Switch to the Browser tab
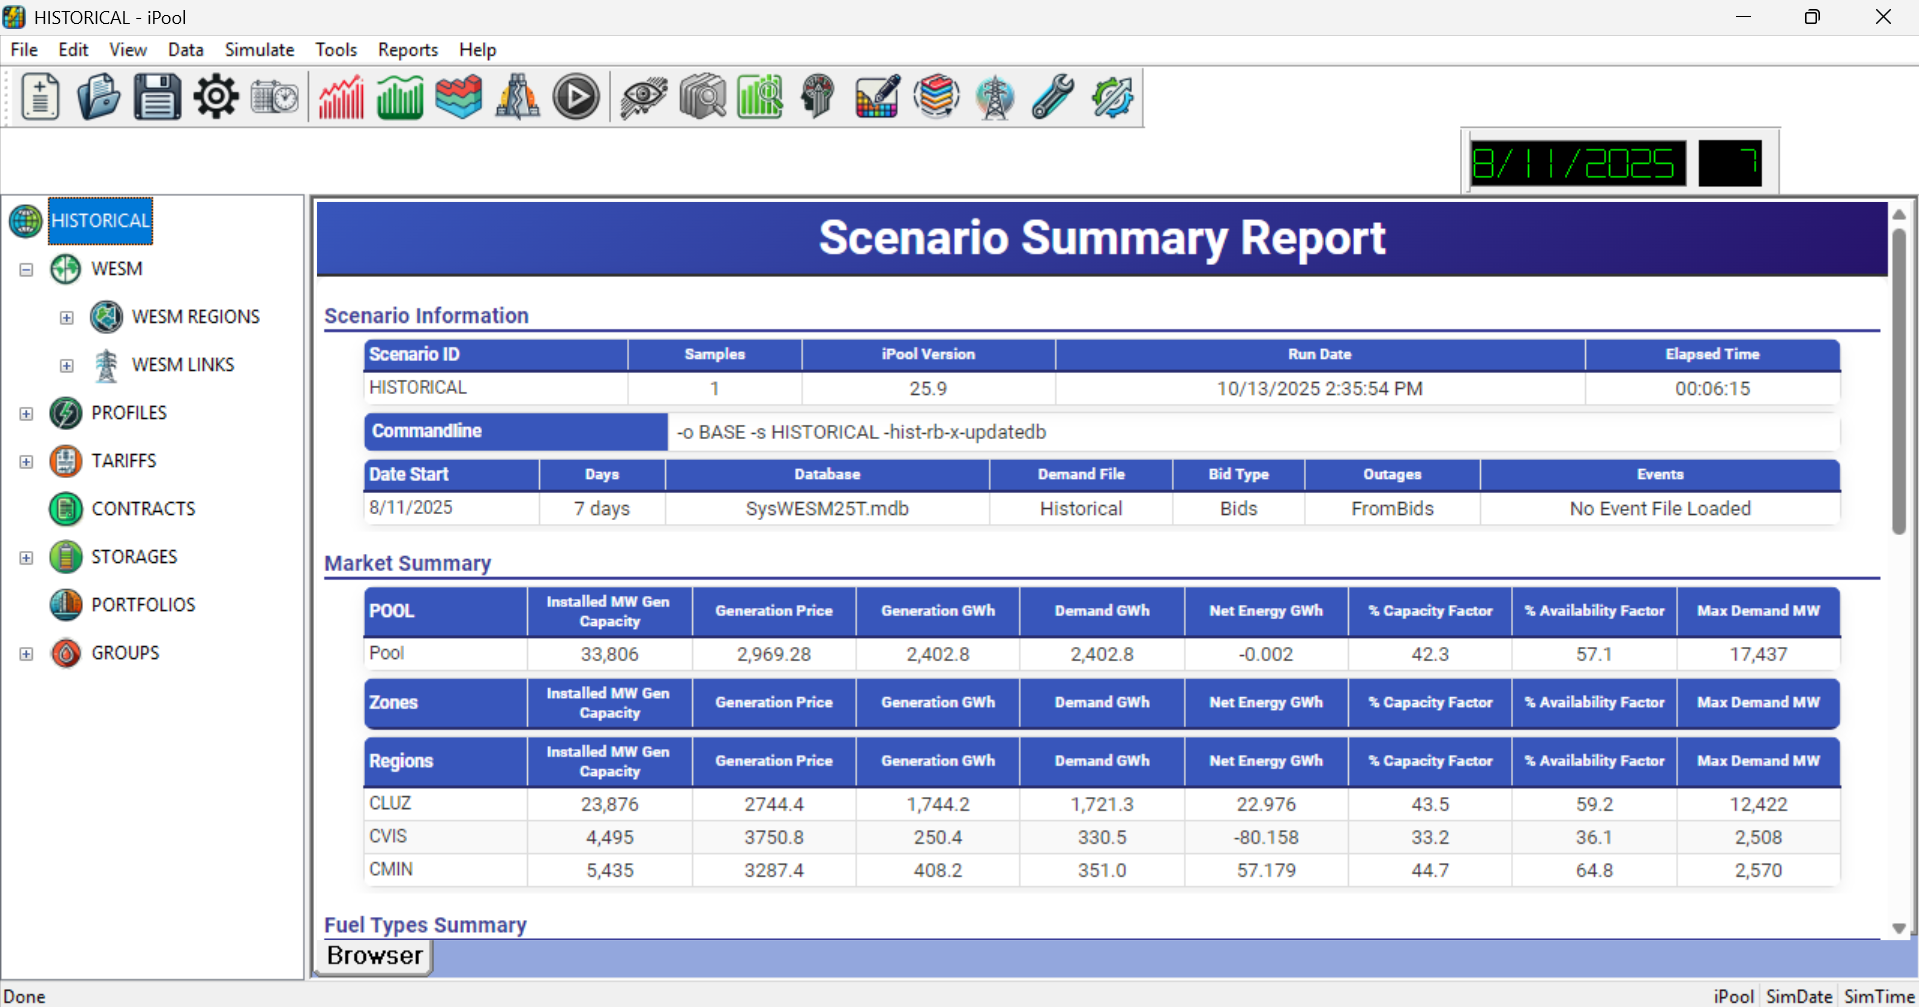 (374, 956)
